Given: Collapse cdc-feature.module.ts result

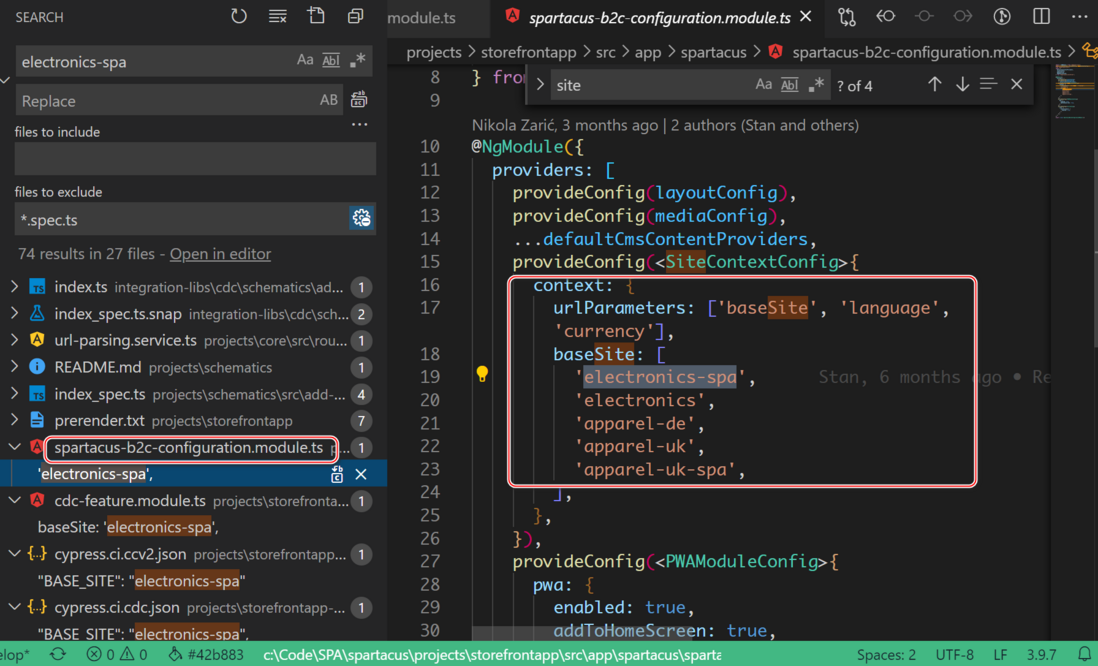Looking at the screenshot, I should tap(15, 500).
